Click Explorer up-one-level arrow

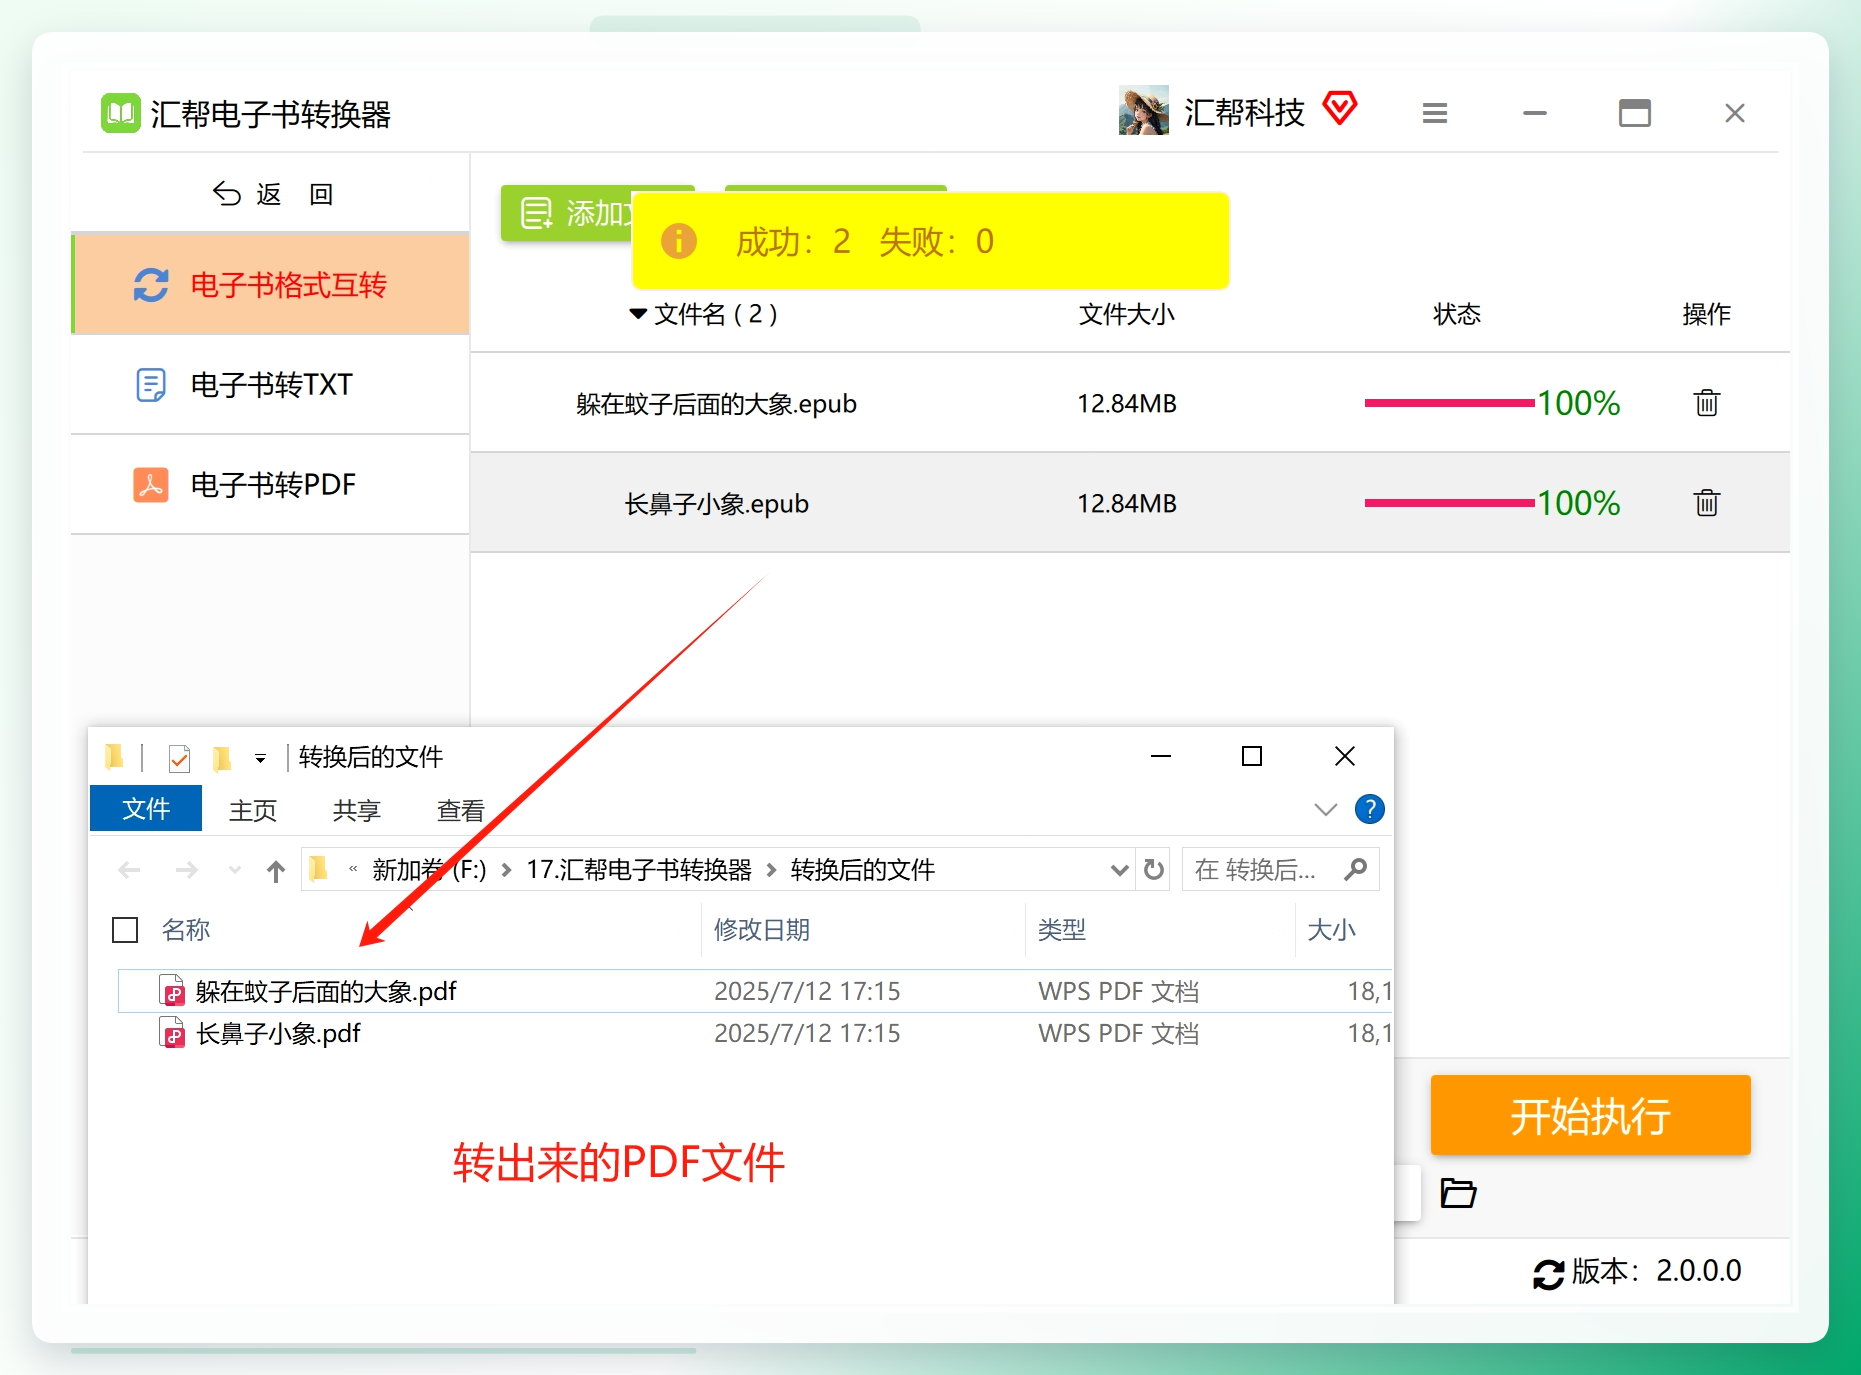276,871
